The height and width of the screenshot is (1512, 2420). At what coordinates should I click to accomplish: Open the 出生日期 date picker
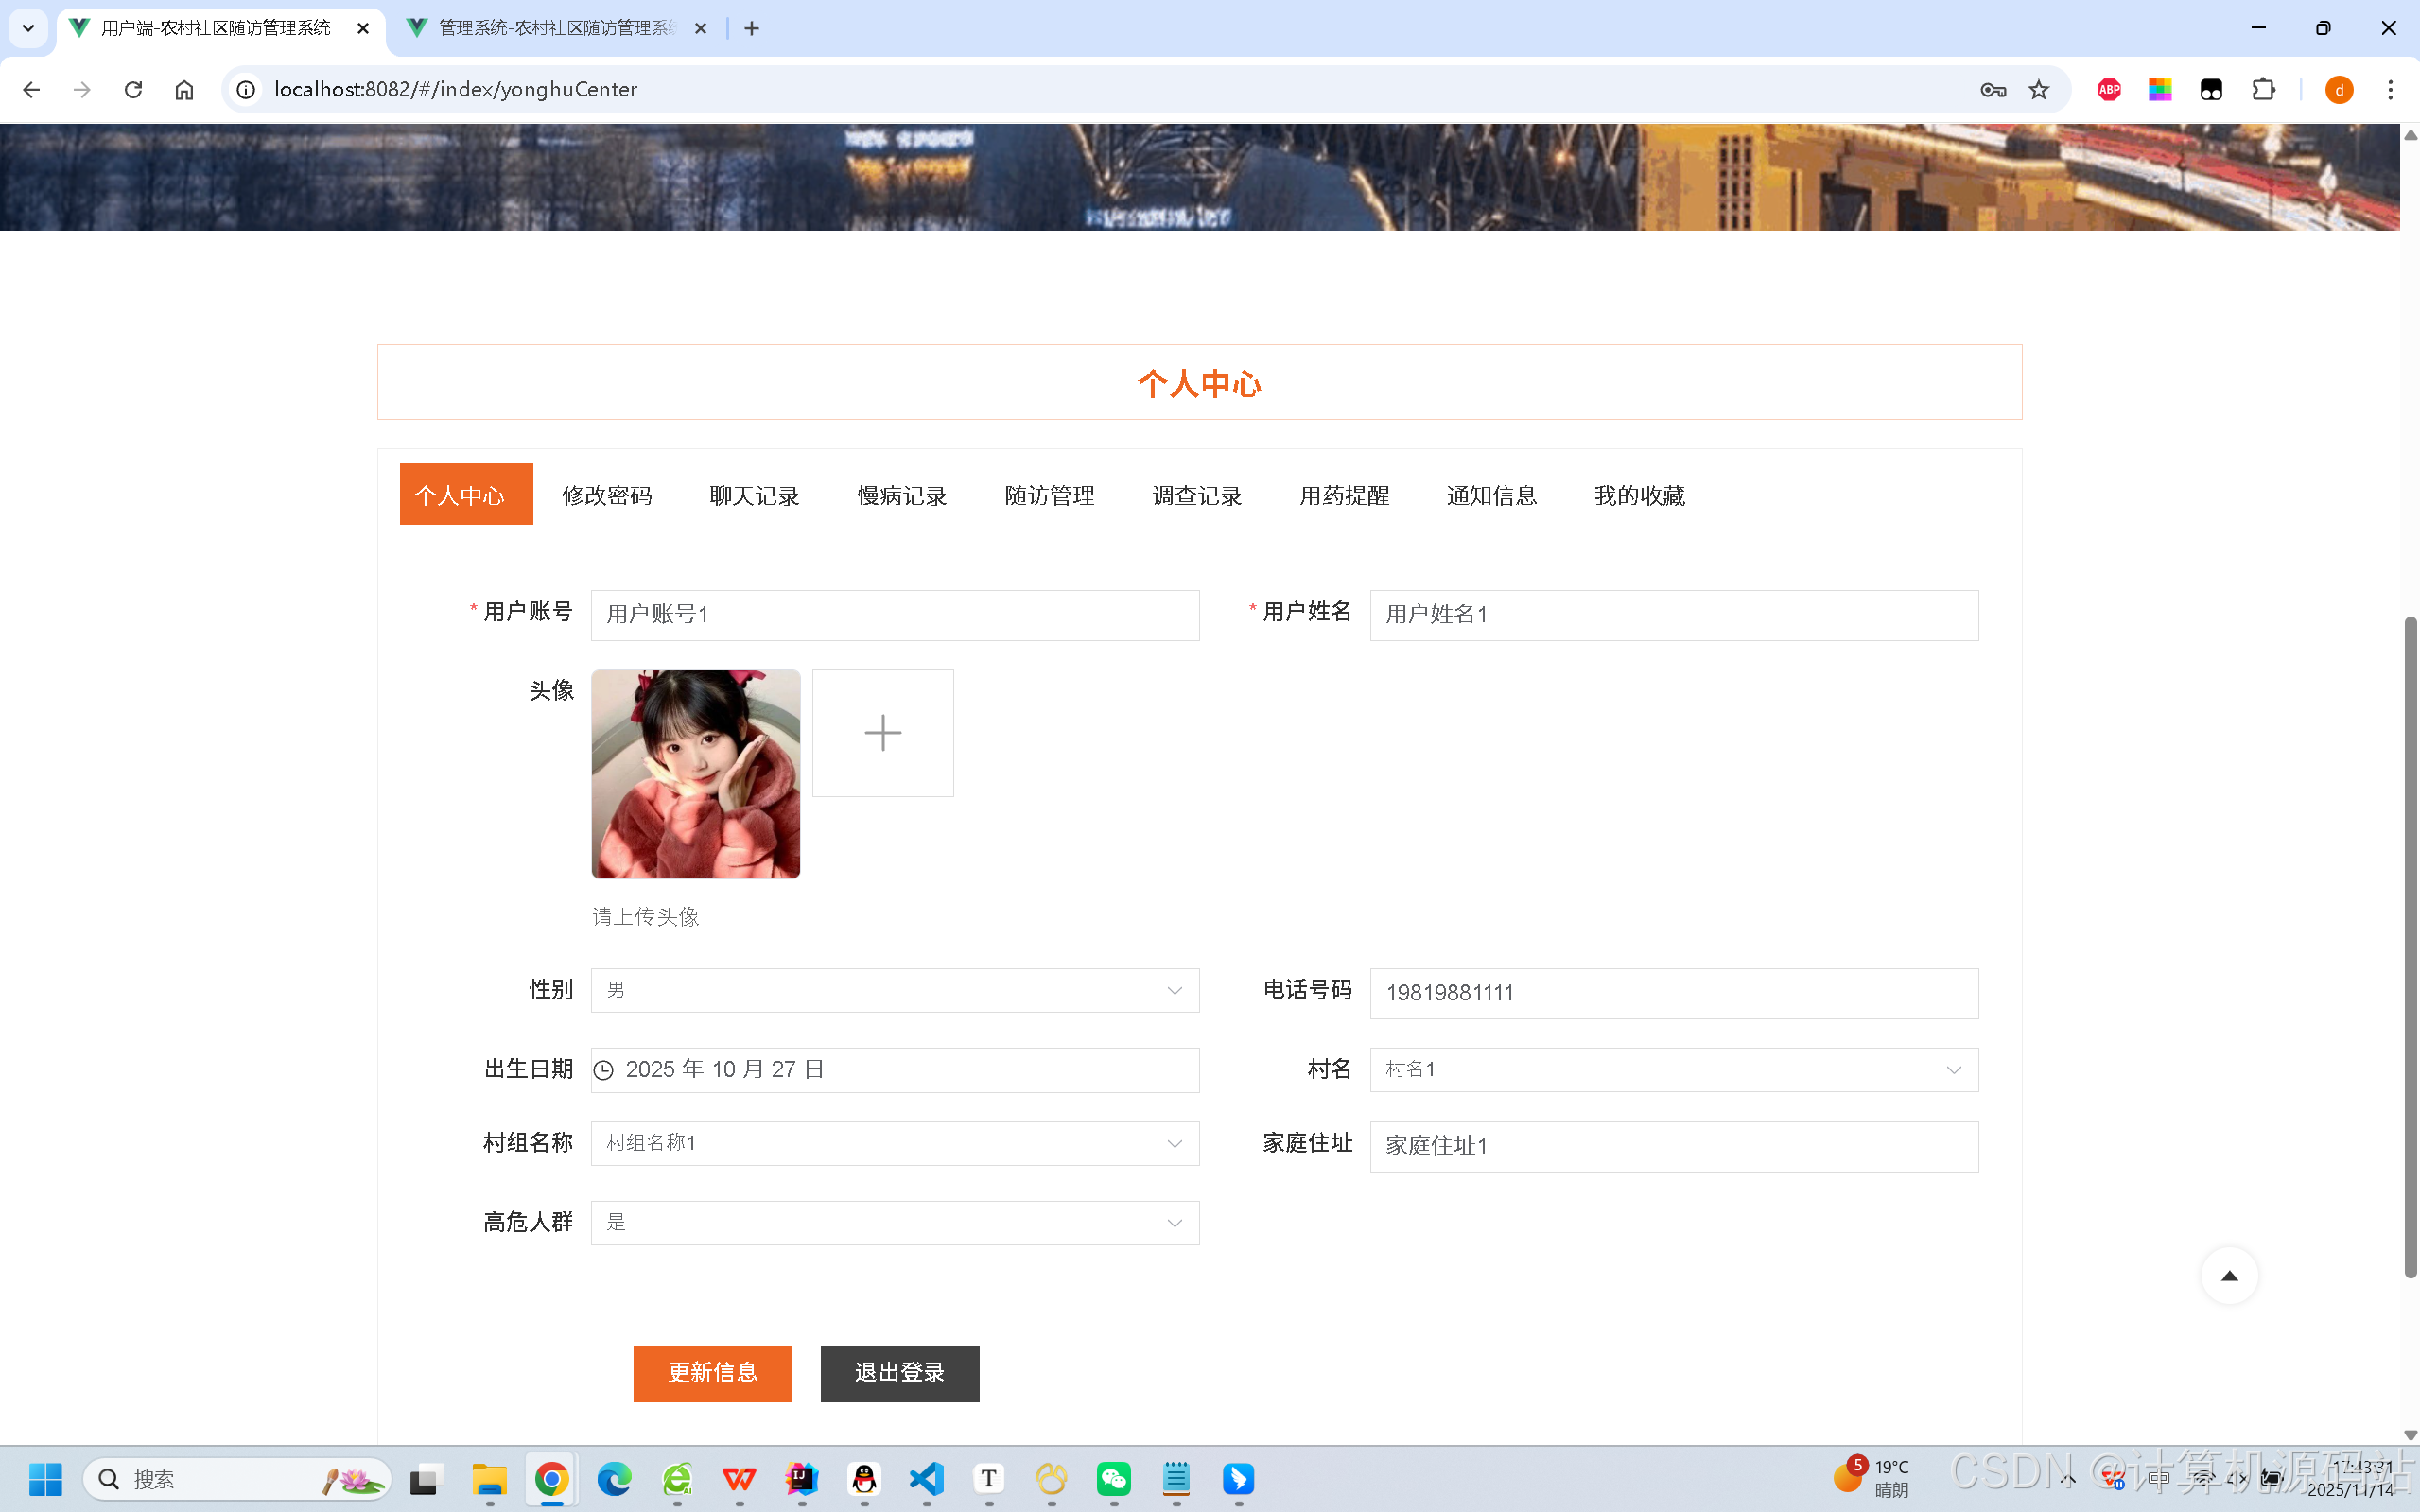pos(895,1070)
